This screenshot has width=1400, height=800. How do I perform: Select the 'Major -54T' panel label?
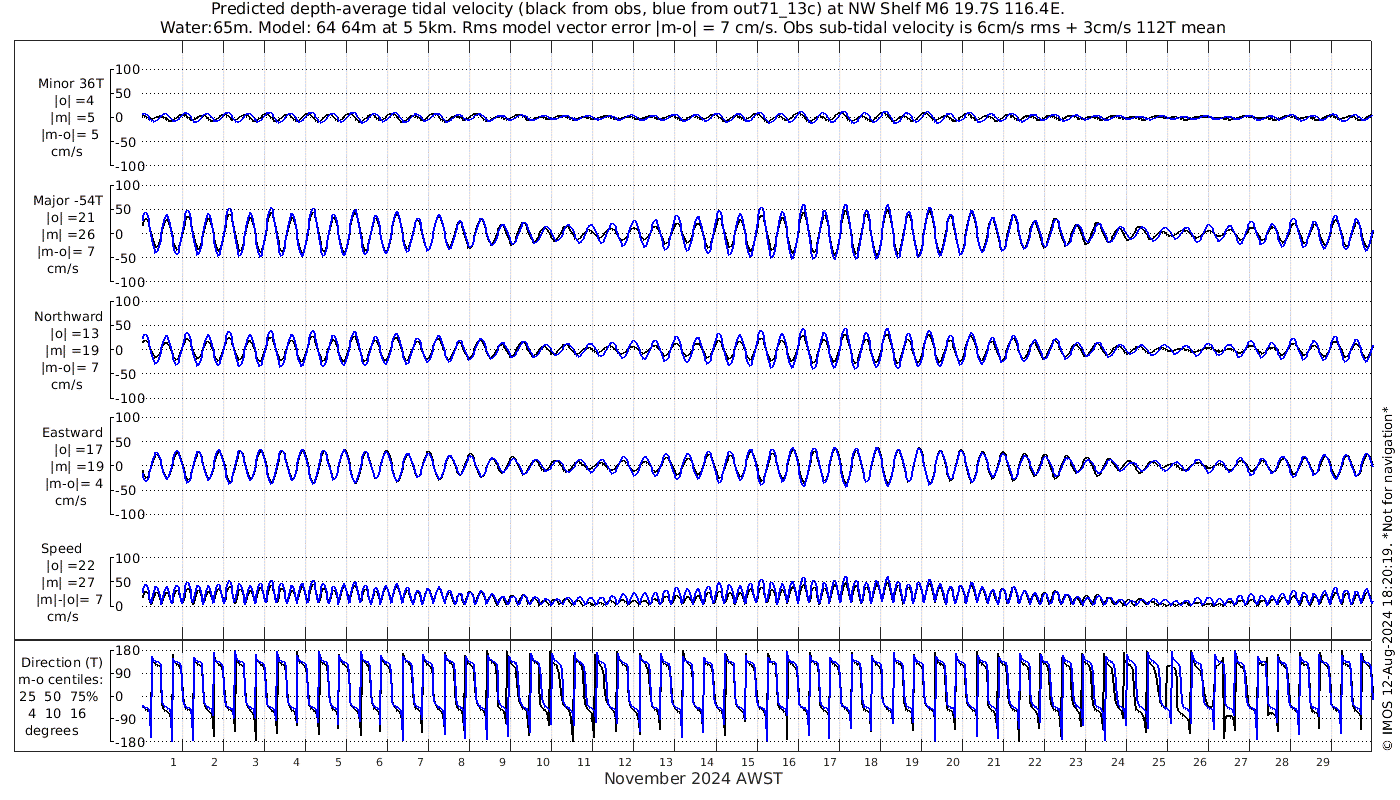coord(68,200)
